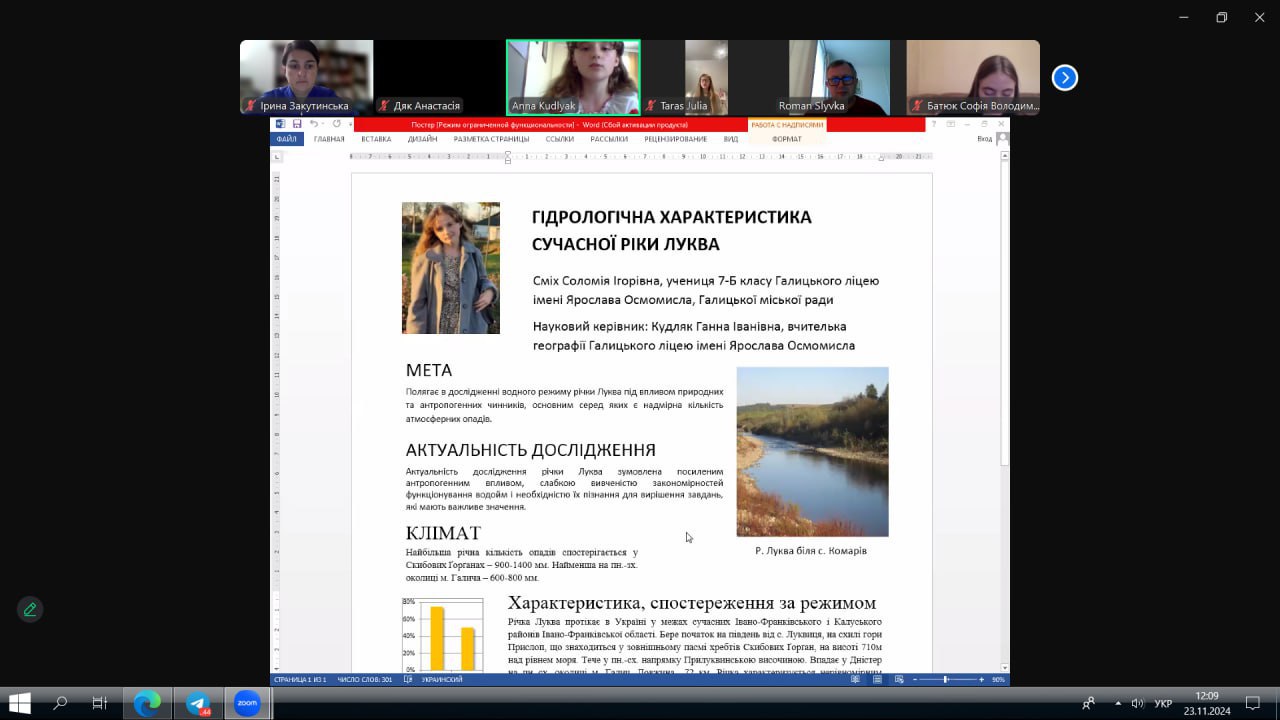This screenshot has height=720, width=1280.
Task: Open the РЕЦЕНЗИРОВАНИЕ ribbon tab
Action: pos(675,139)
